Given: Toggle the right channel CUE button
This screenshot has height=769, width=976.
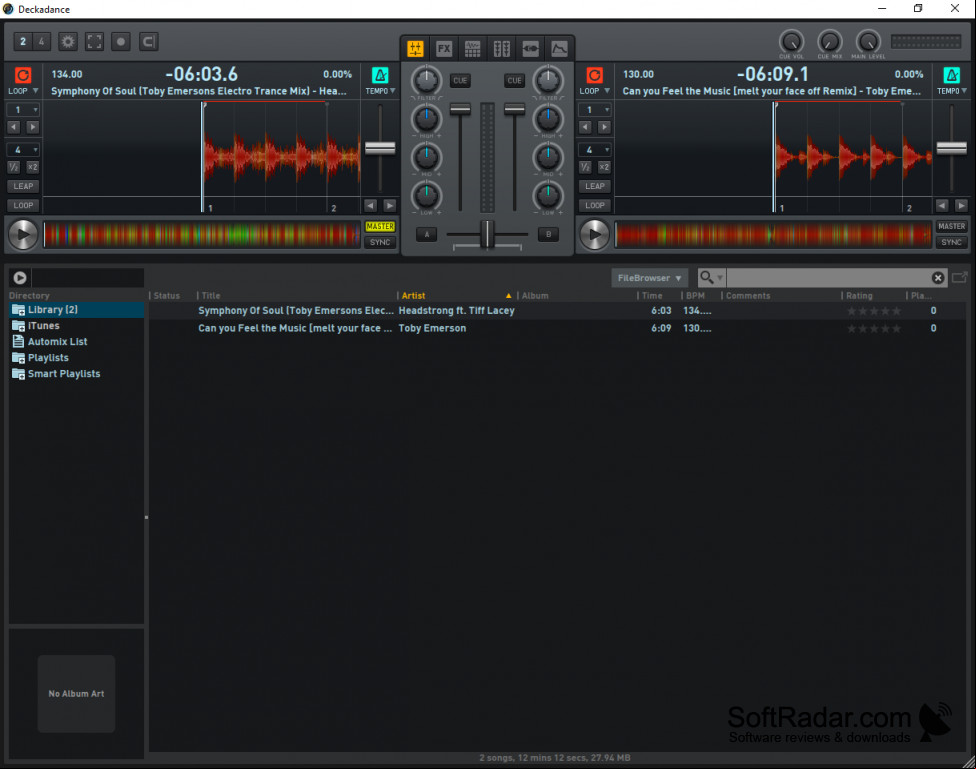Looking at the screenshot, I should coord(514,80).
